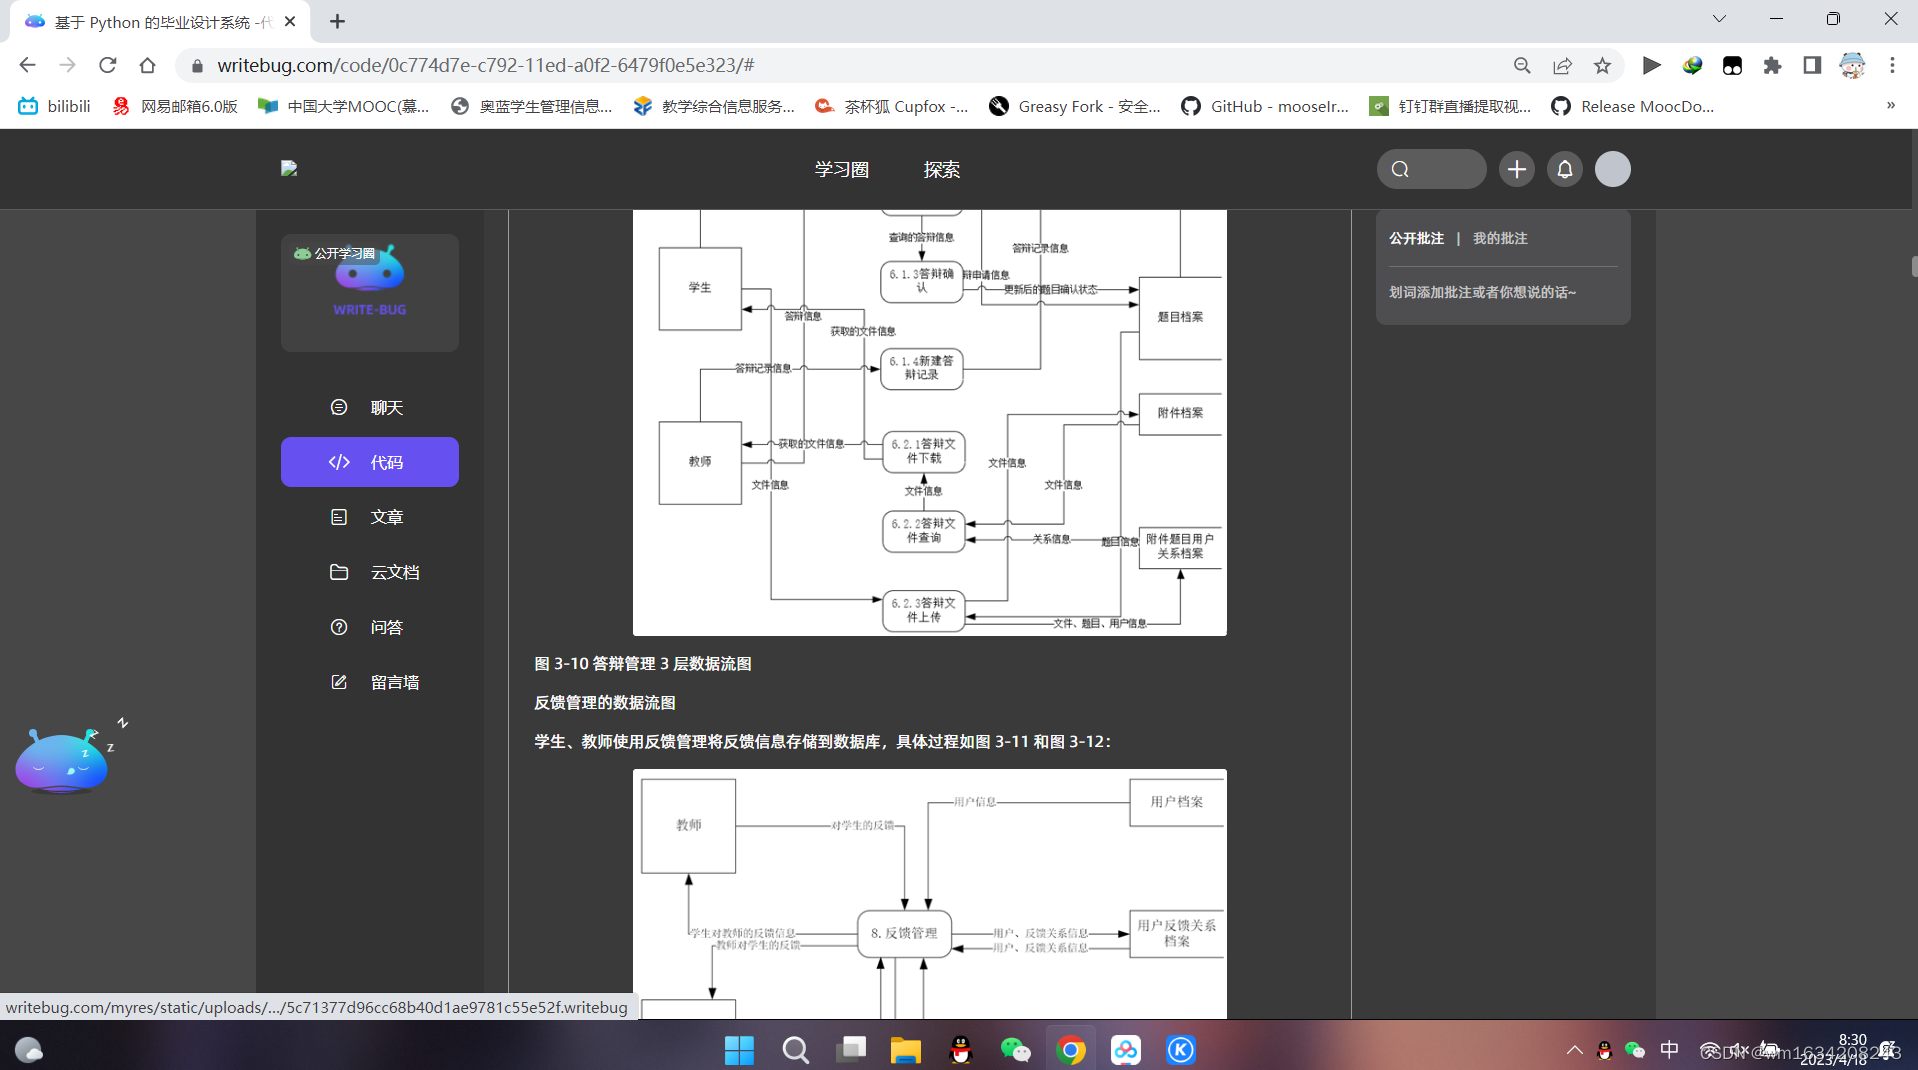Click the WRITE-BUG mascot robot avatar
The width and height of the screenshot is (1918, 1070).
click(369, 270)
